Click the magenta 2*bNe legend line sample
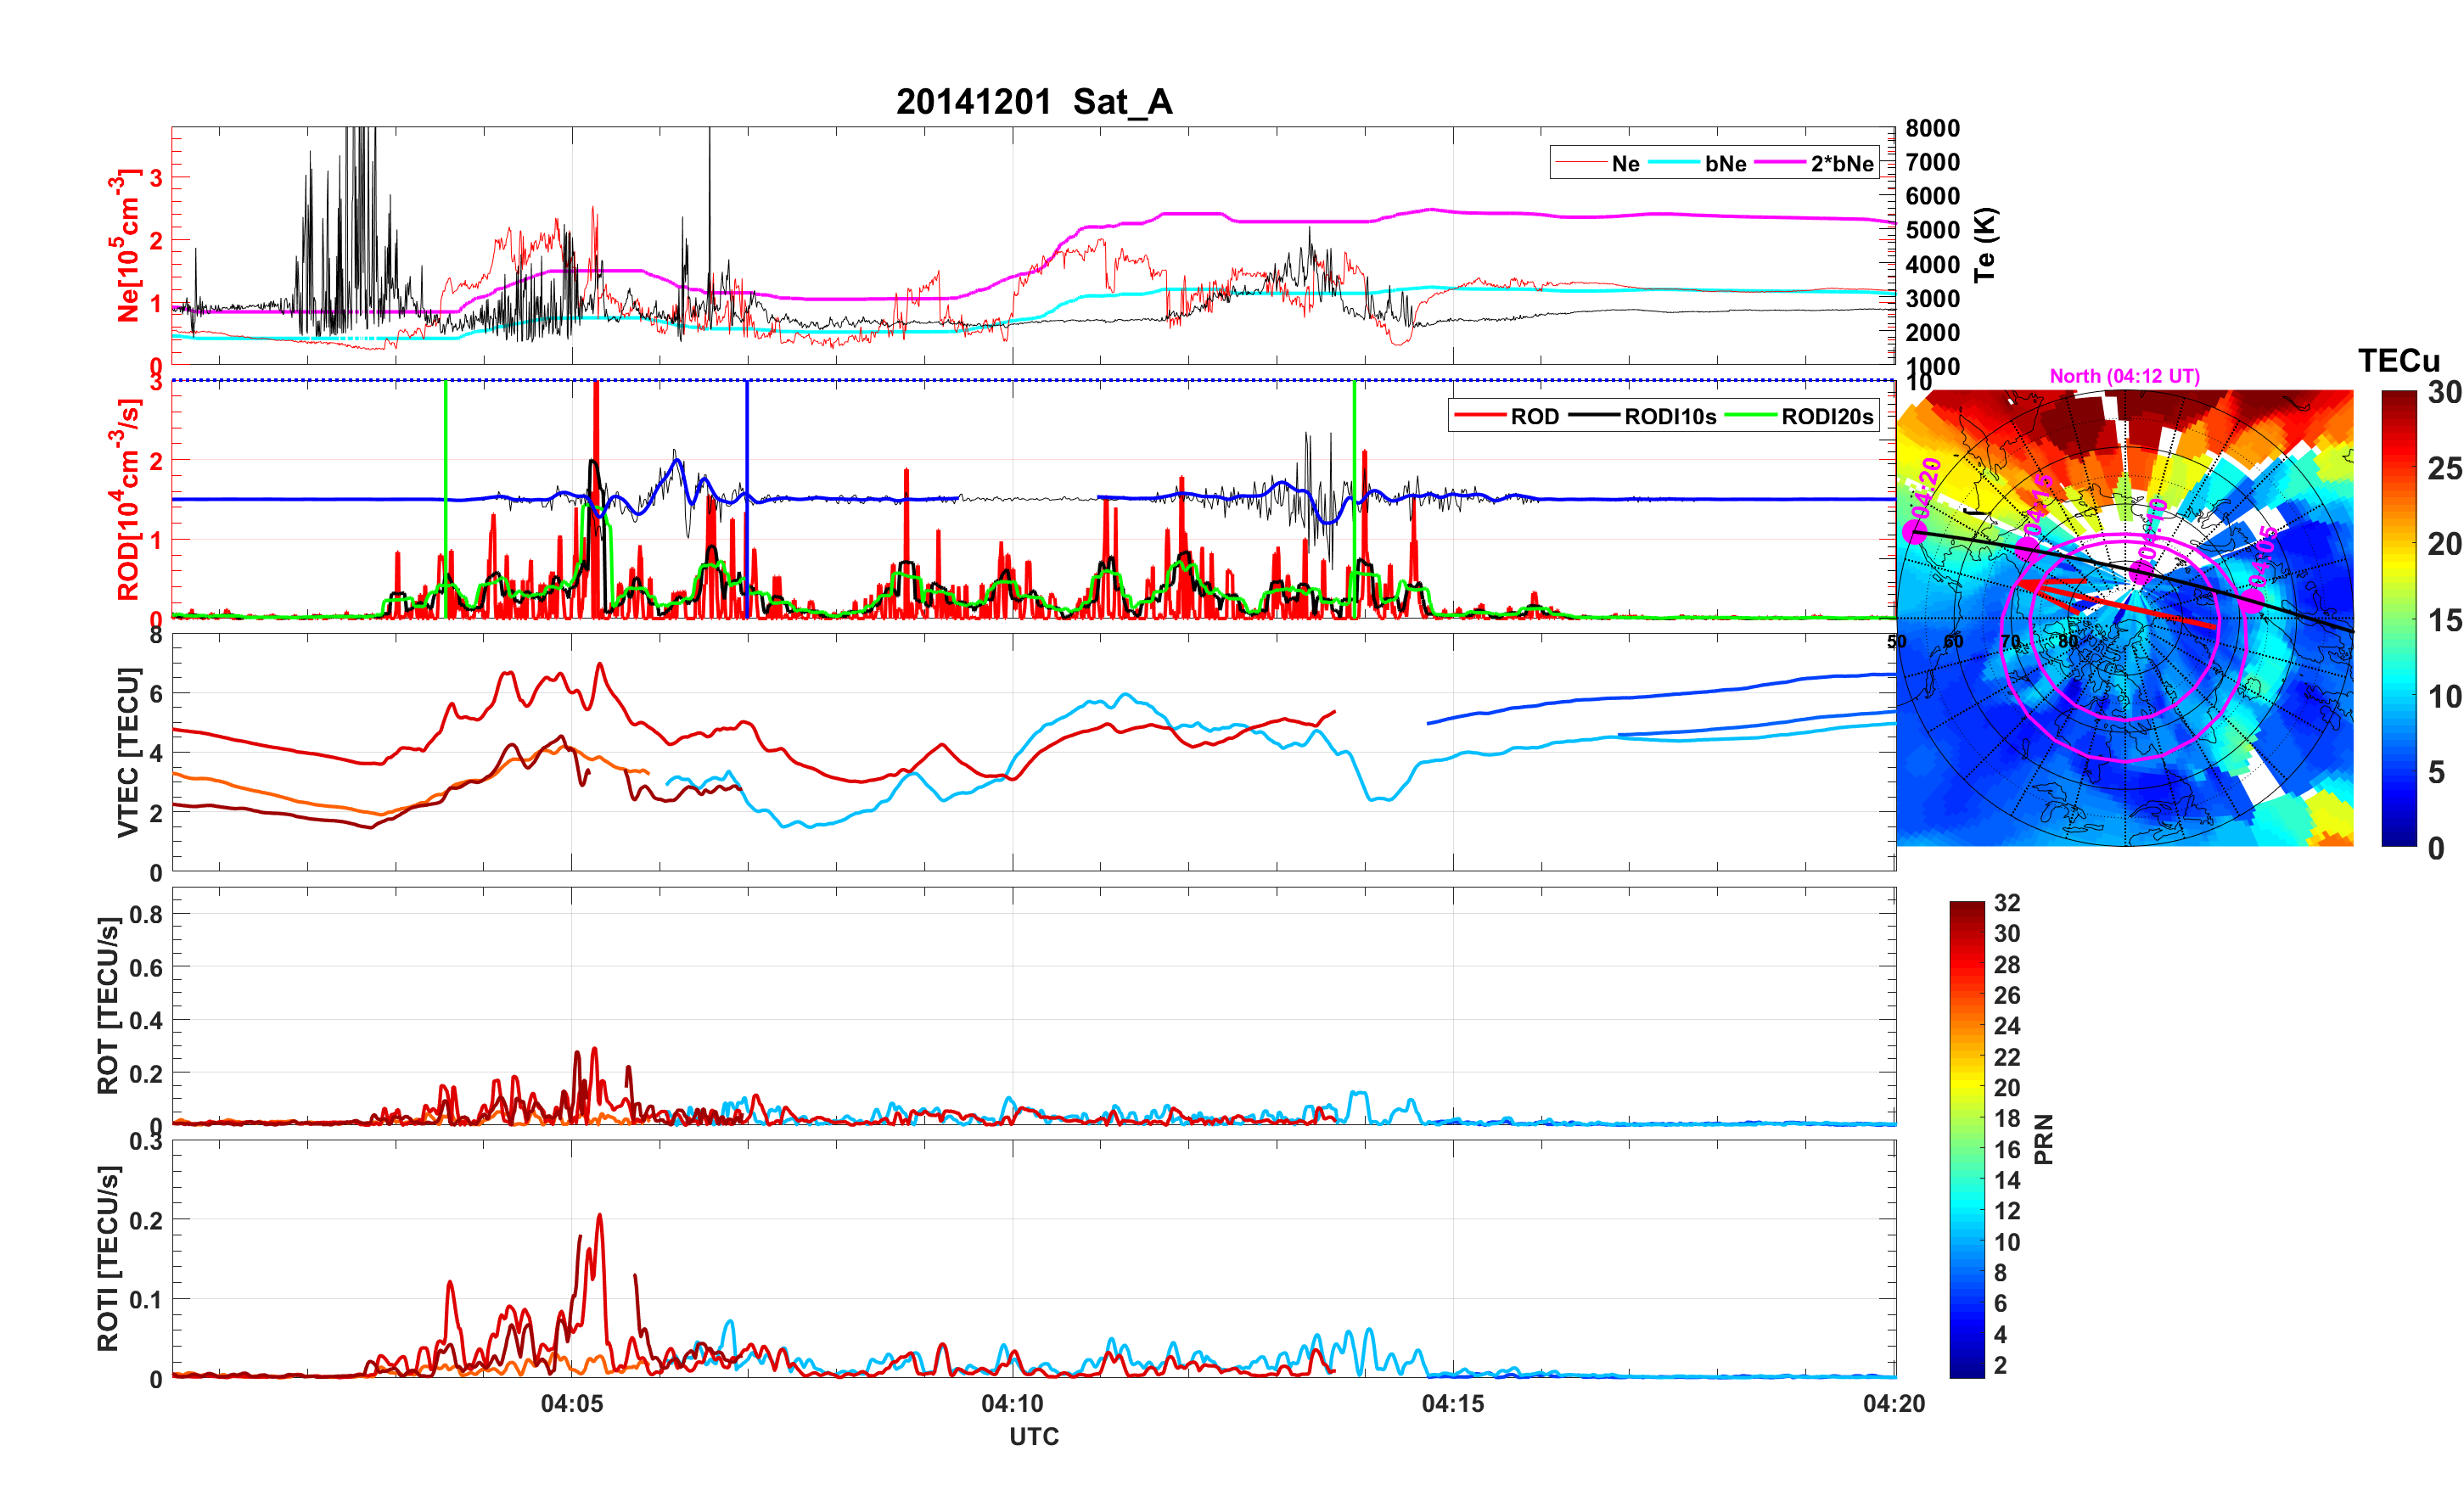The height and width of the screenshot is (1490, 2464). tap(1780, 163)
